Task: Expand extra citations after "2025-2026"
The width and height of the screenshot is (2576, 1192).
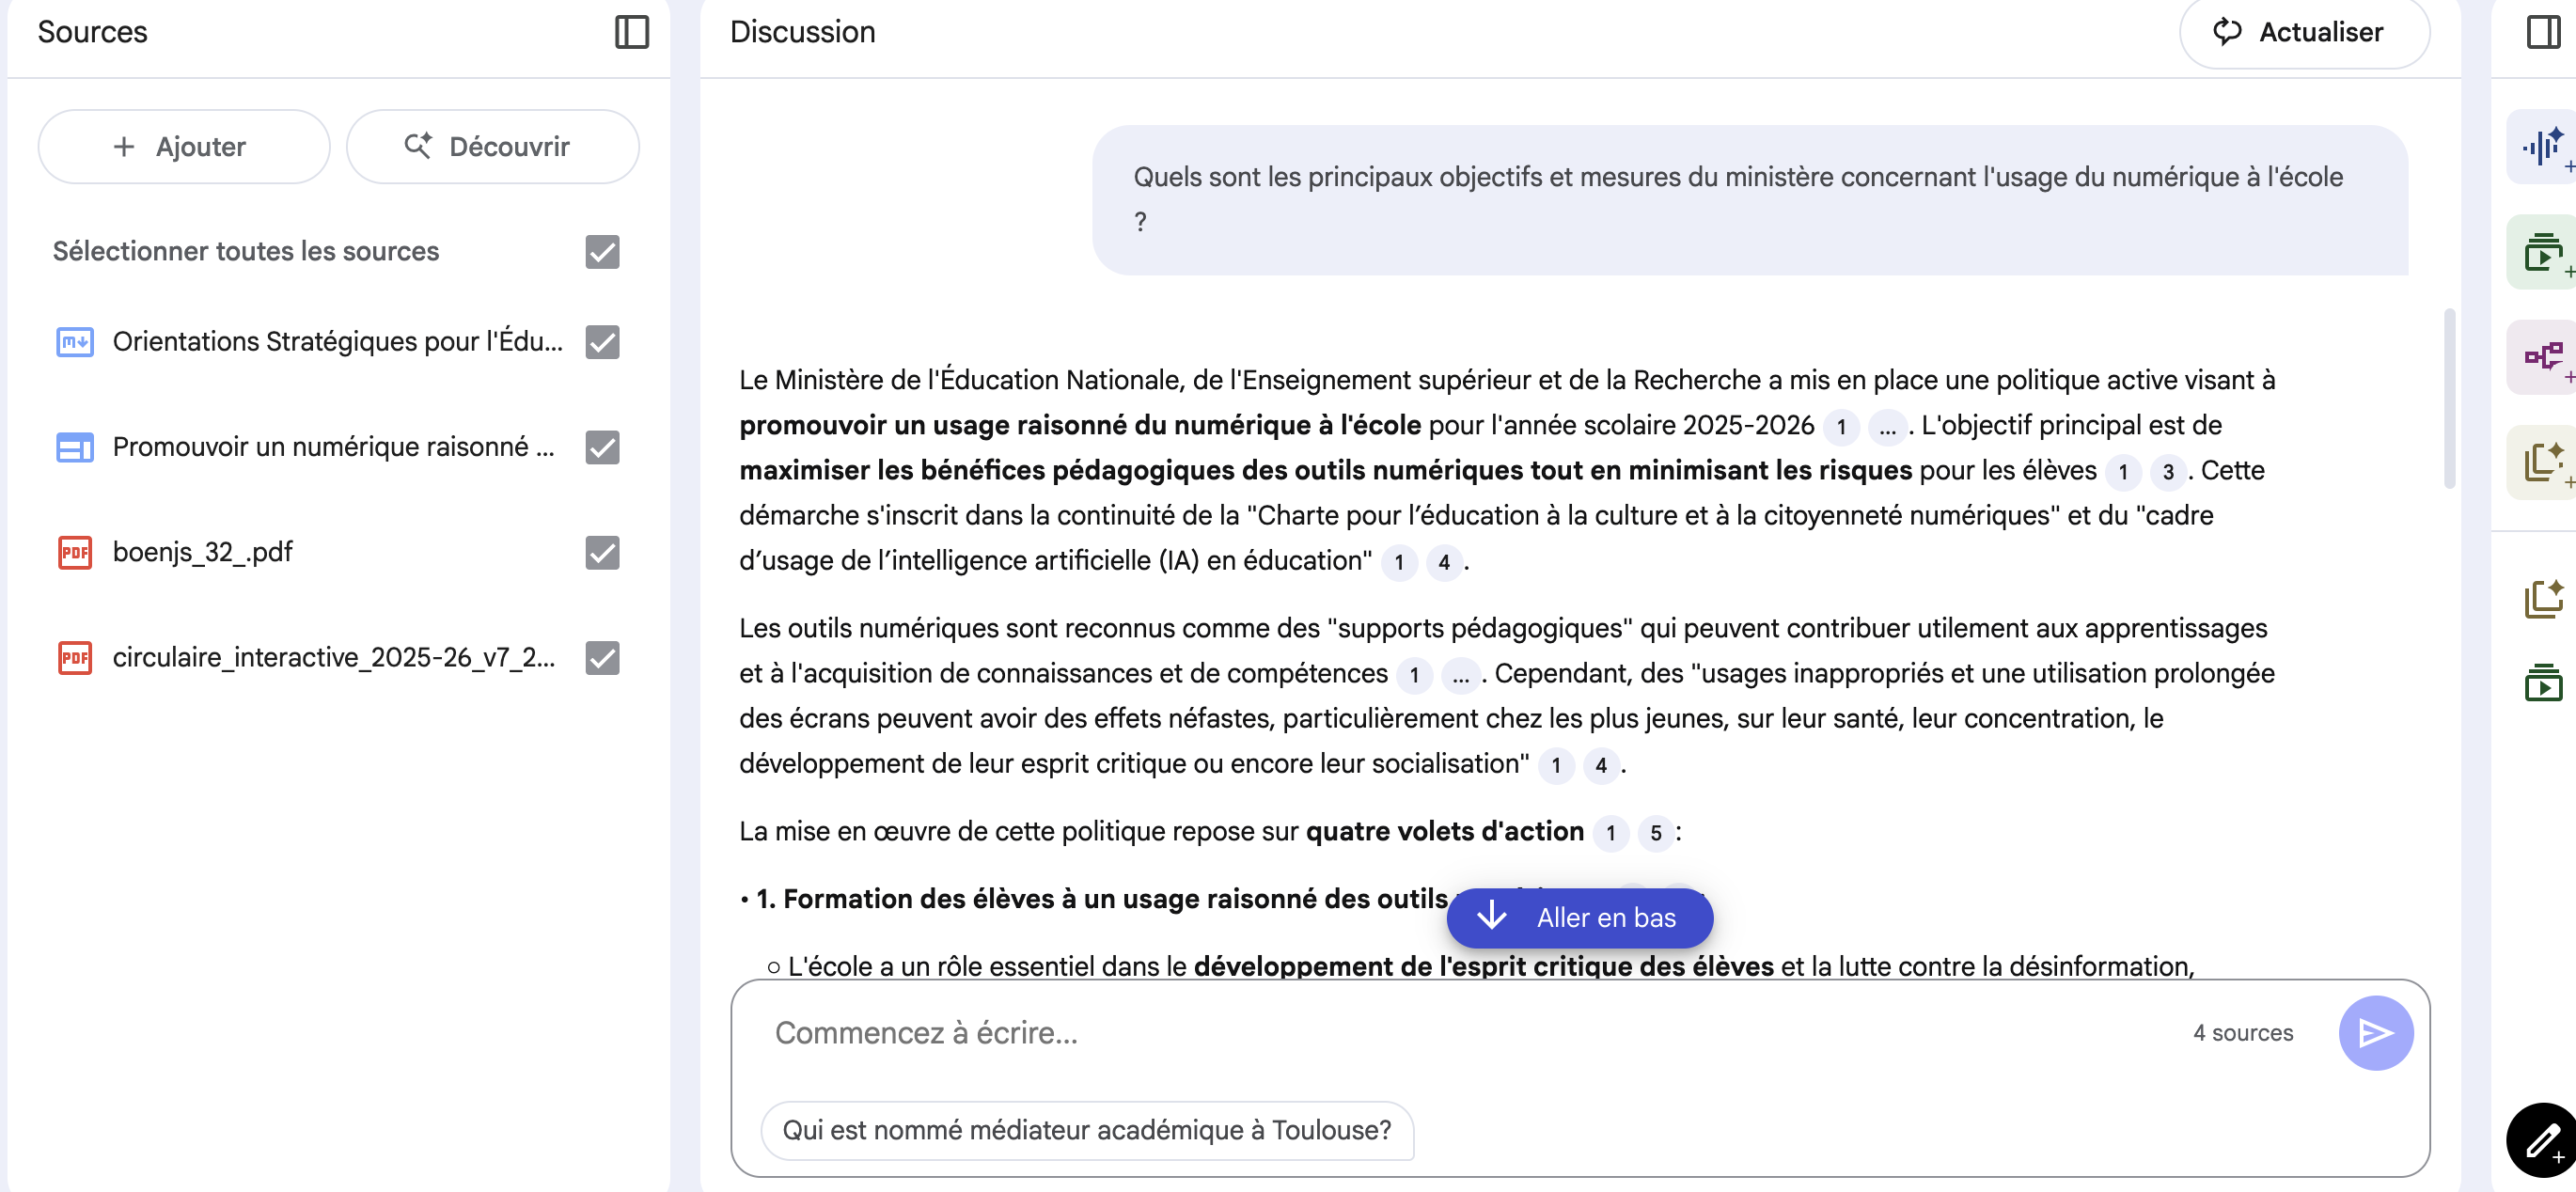Action: [1887, 428]
